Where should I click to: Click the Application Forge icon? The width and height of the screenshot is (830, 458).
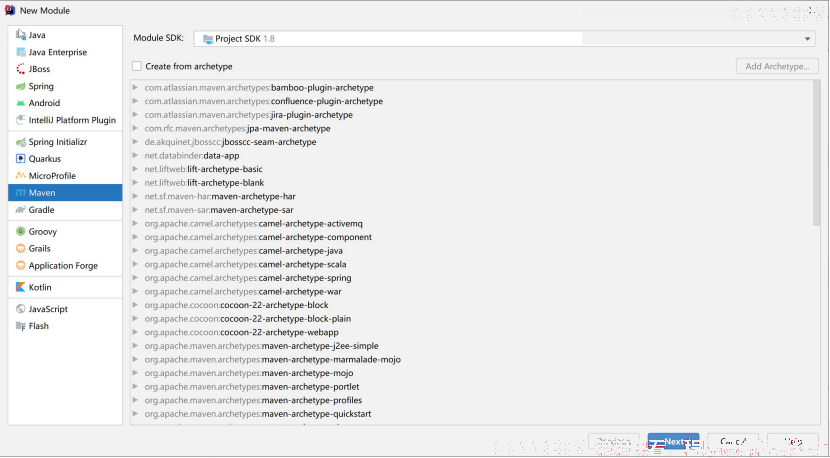pyautogui.click(x=21, y=265)
